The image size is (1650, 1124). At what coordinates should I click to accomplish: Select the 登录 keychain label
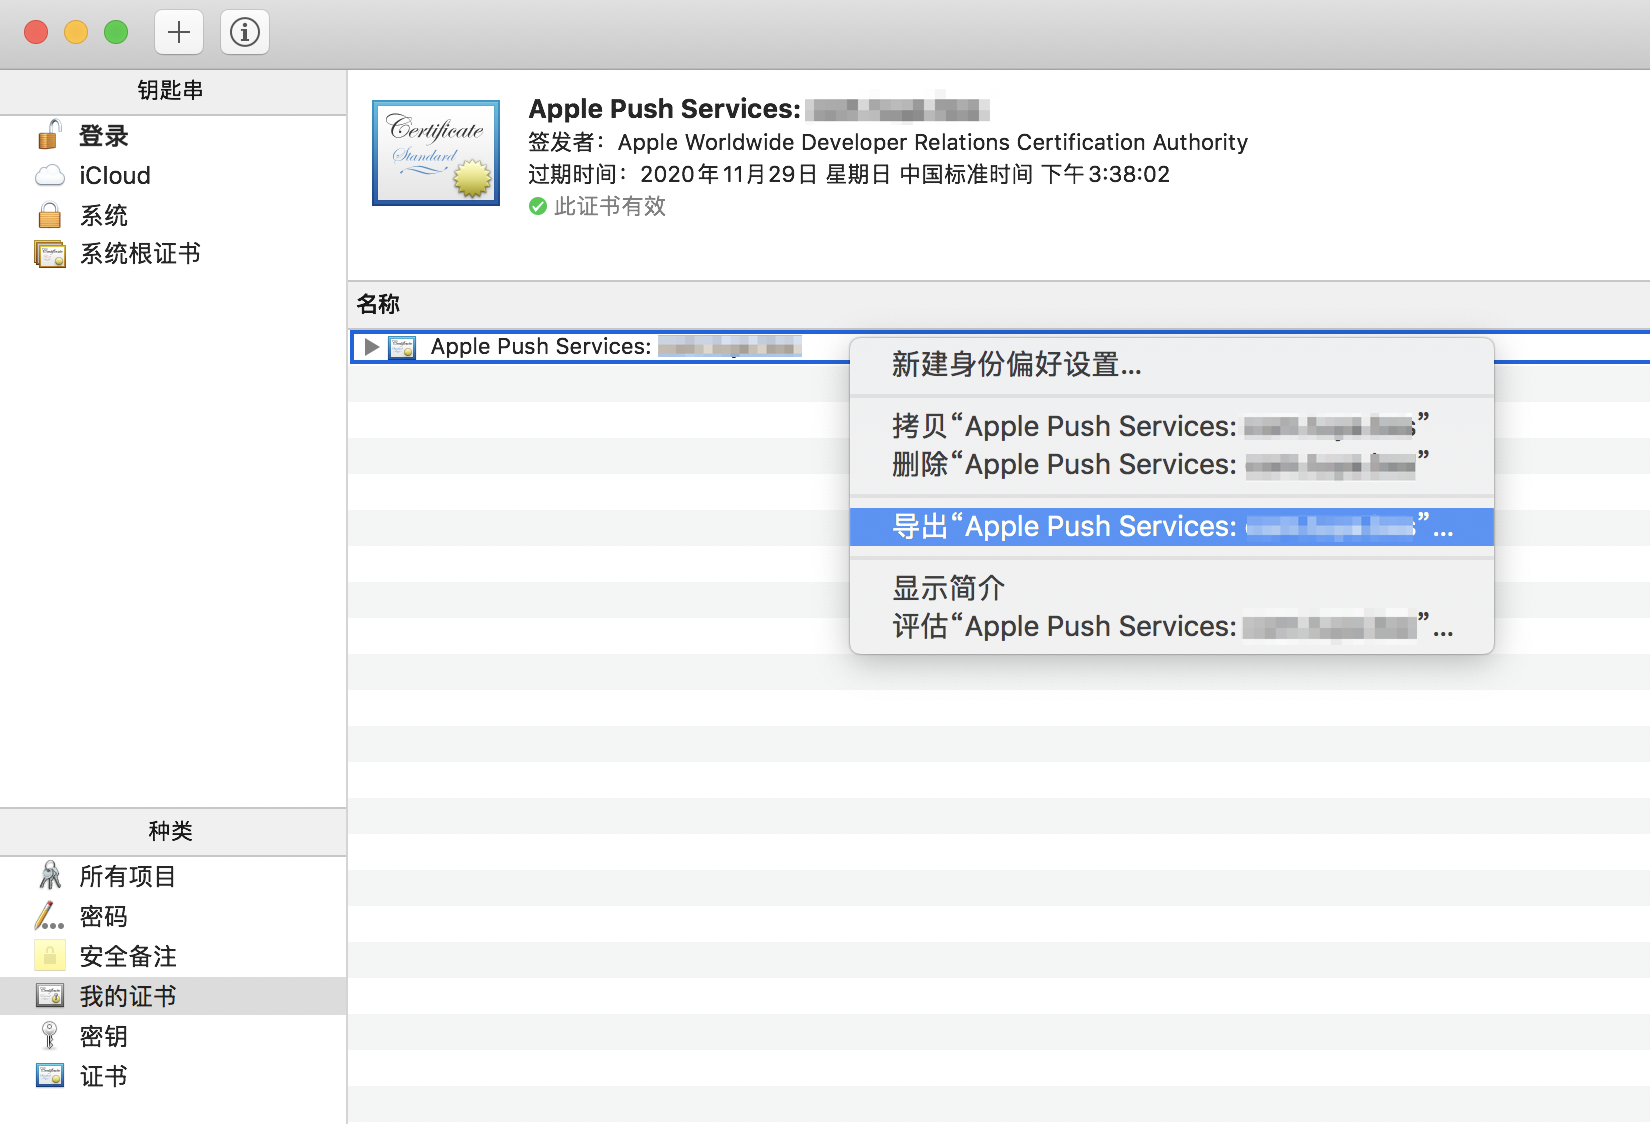click(104, 136)
